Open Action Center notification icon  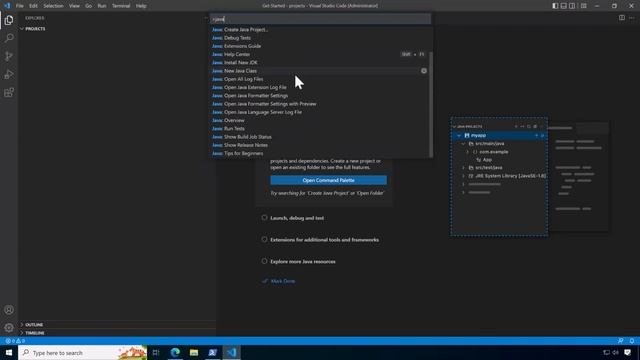pos(627,353)
